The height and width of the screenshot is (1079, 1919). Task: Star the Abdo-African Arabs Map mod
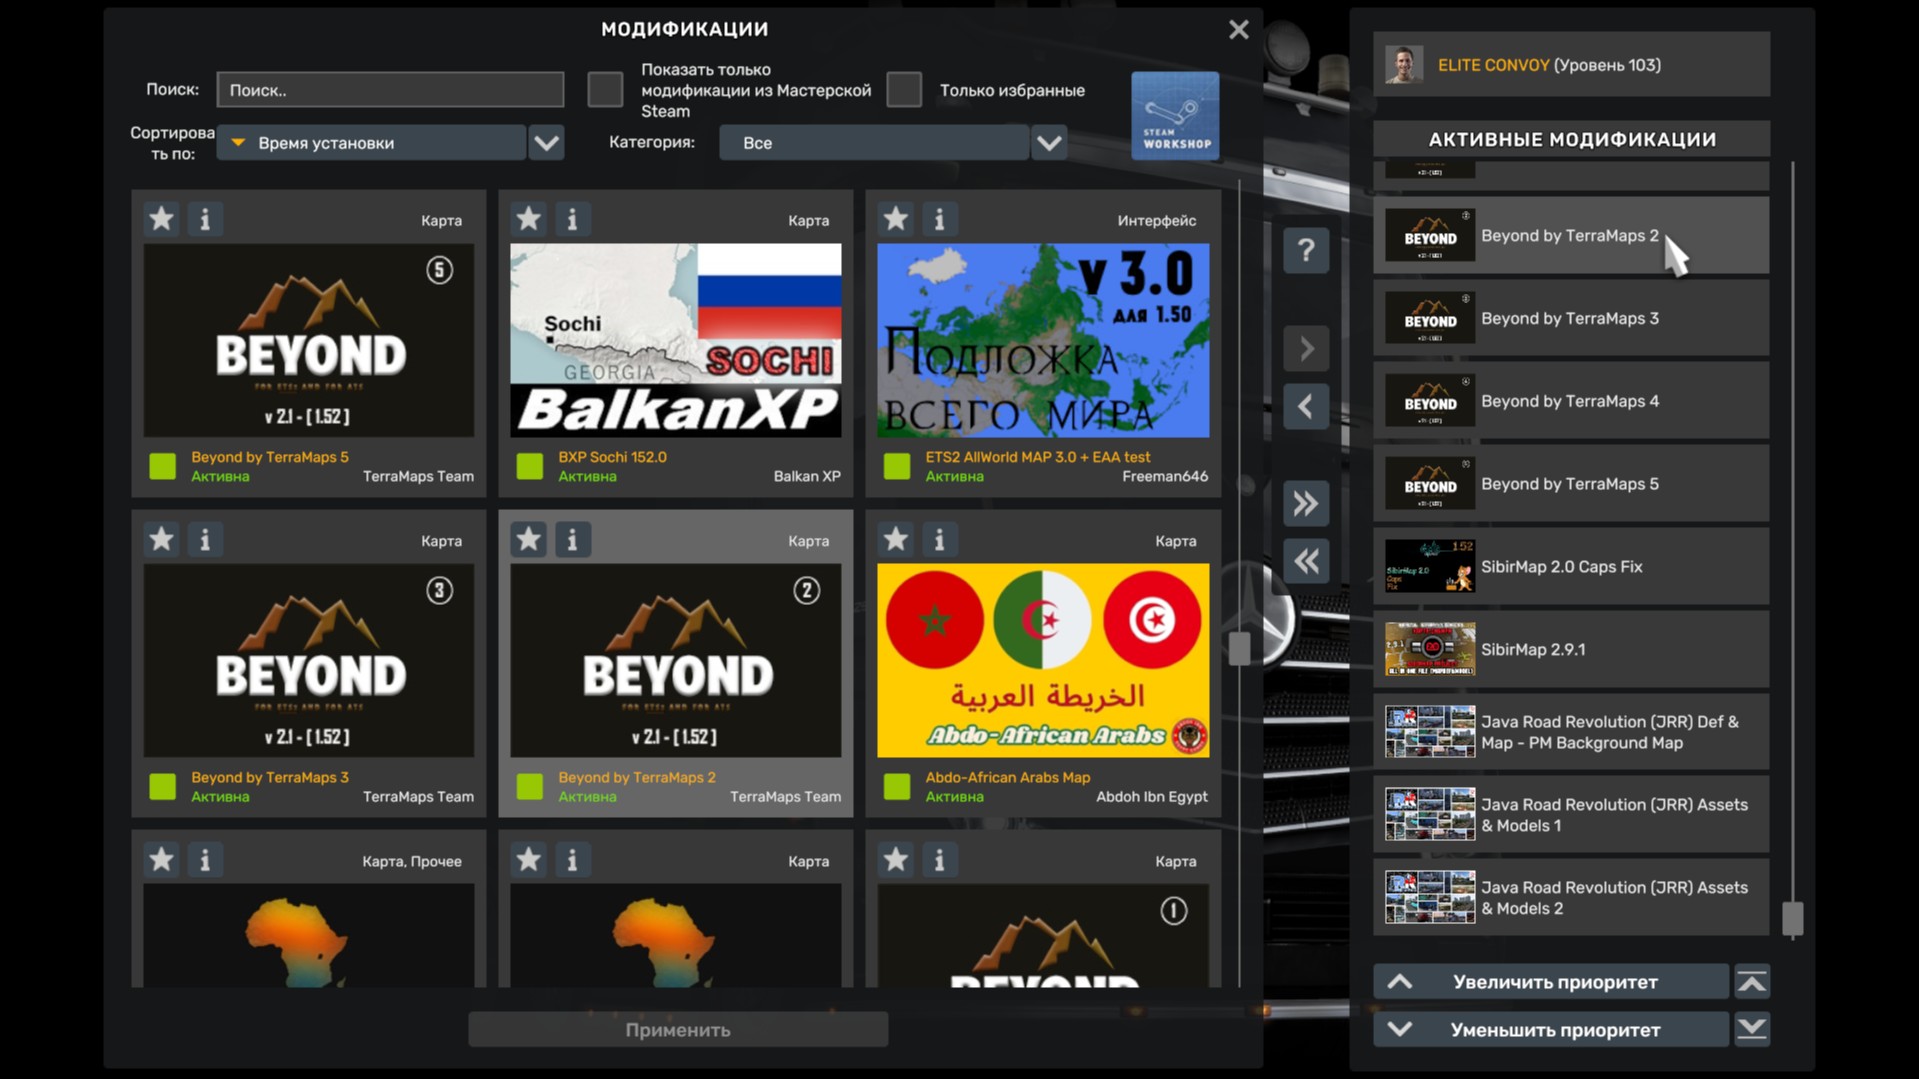click(895, 540)
